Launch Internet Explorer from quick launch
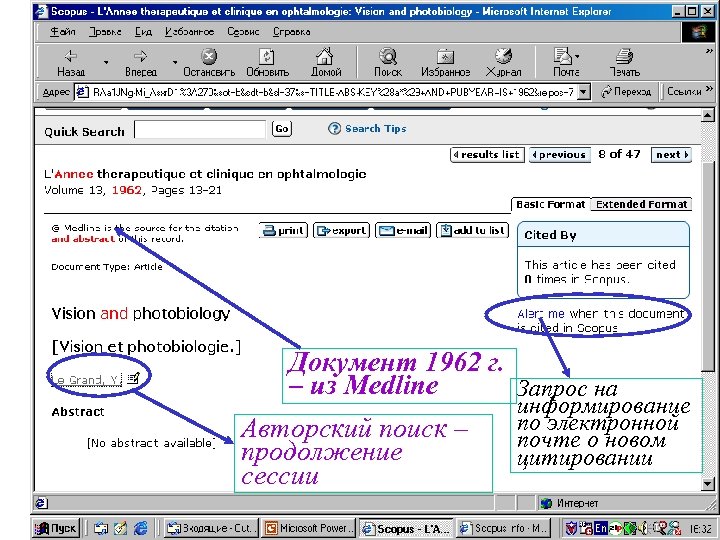Viewport: 720px width, 540px height. coord(141,529)
